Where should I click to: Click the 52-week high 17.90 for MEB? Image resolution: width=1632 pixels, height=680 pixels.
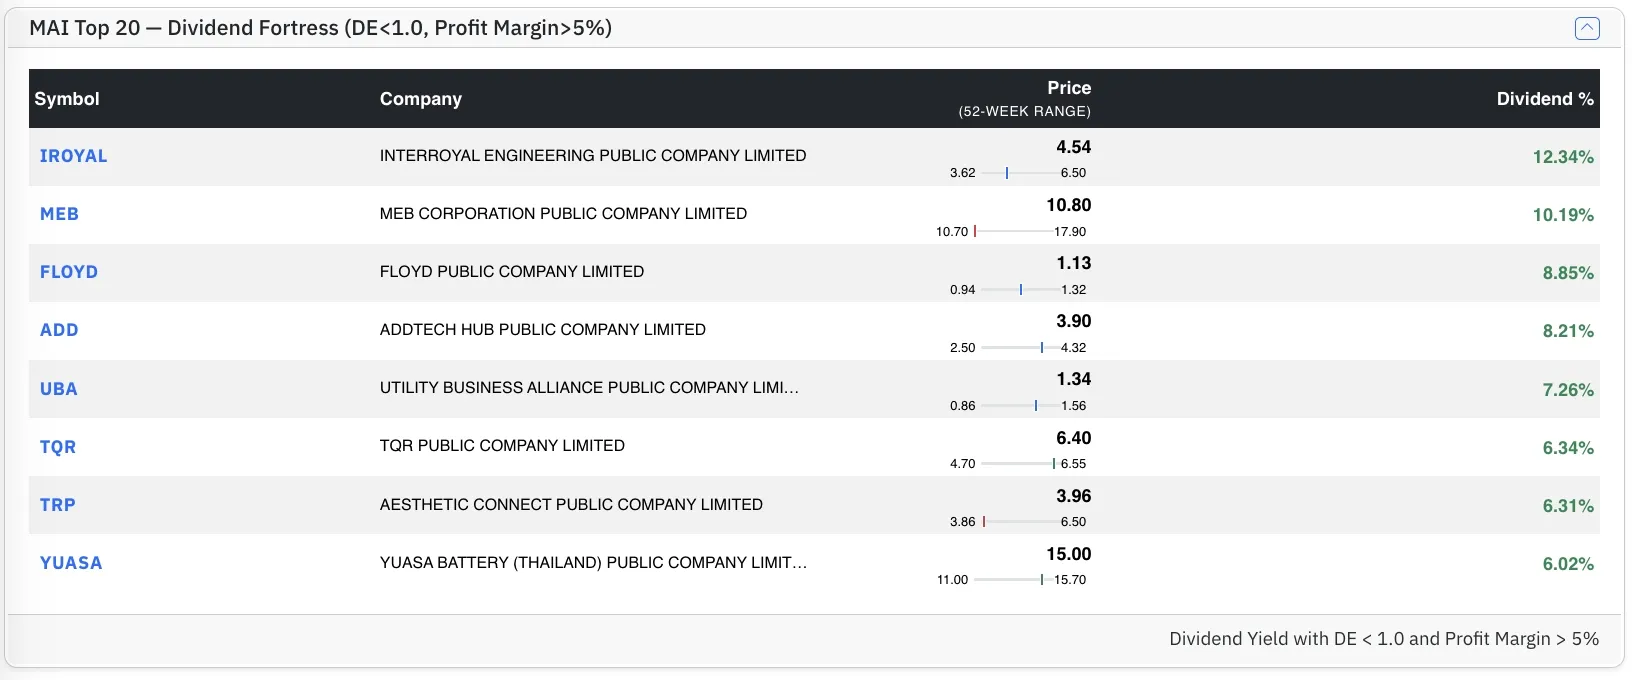click(1070, 231)
